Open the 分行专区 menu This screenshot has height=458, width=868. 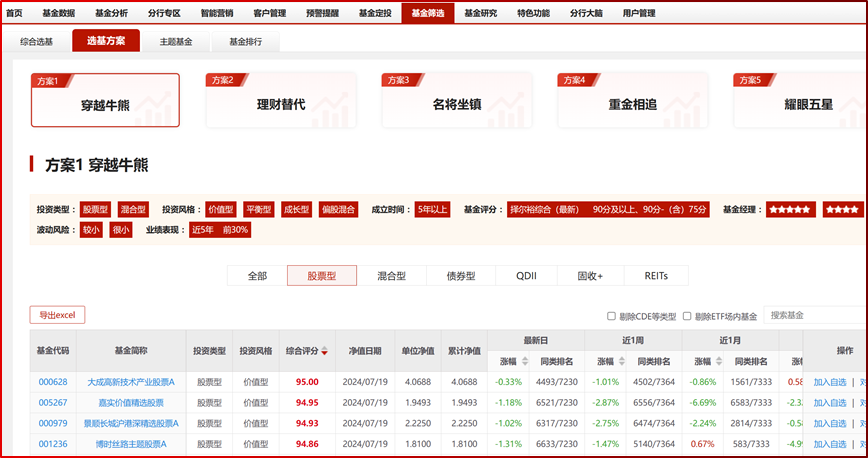point(164,13)
